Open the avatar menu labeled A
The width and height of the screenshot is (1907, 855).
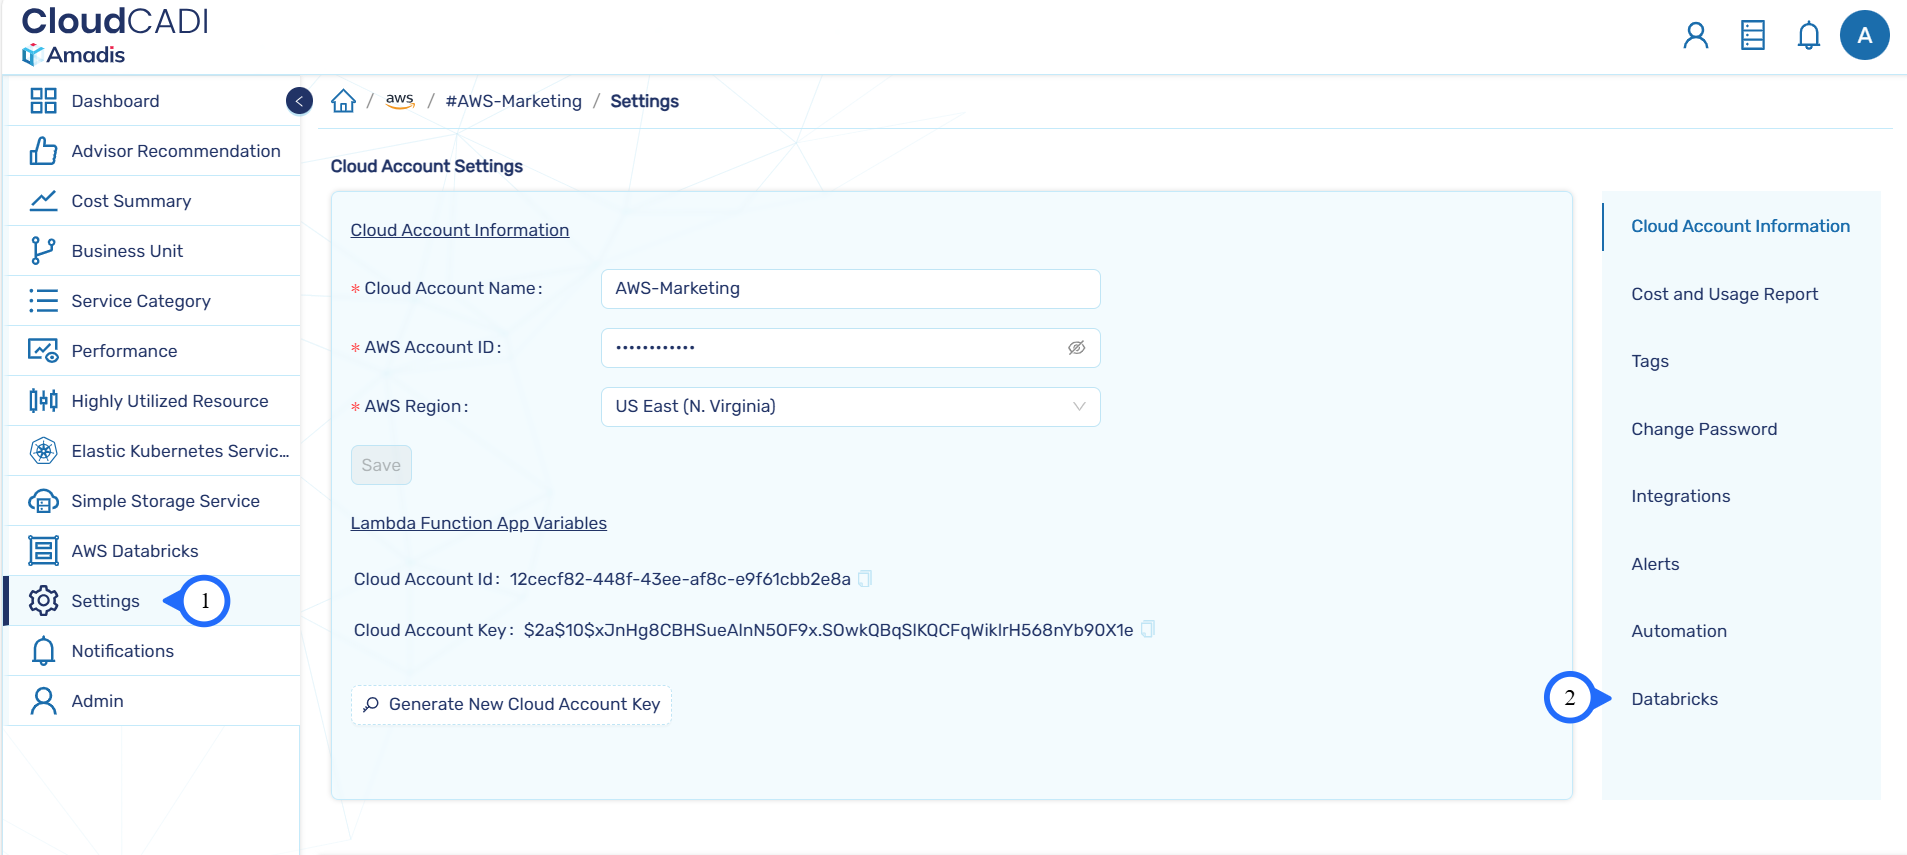pos(1865,35)
